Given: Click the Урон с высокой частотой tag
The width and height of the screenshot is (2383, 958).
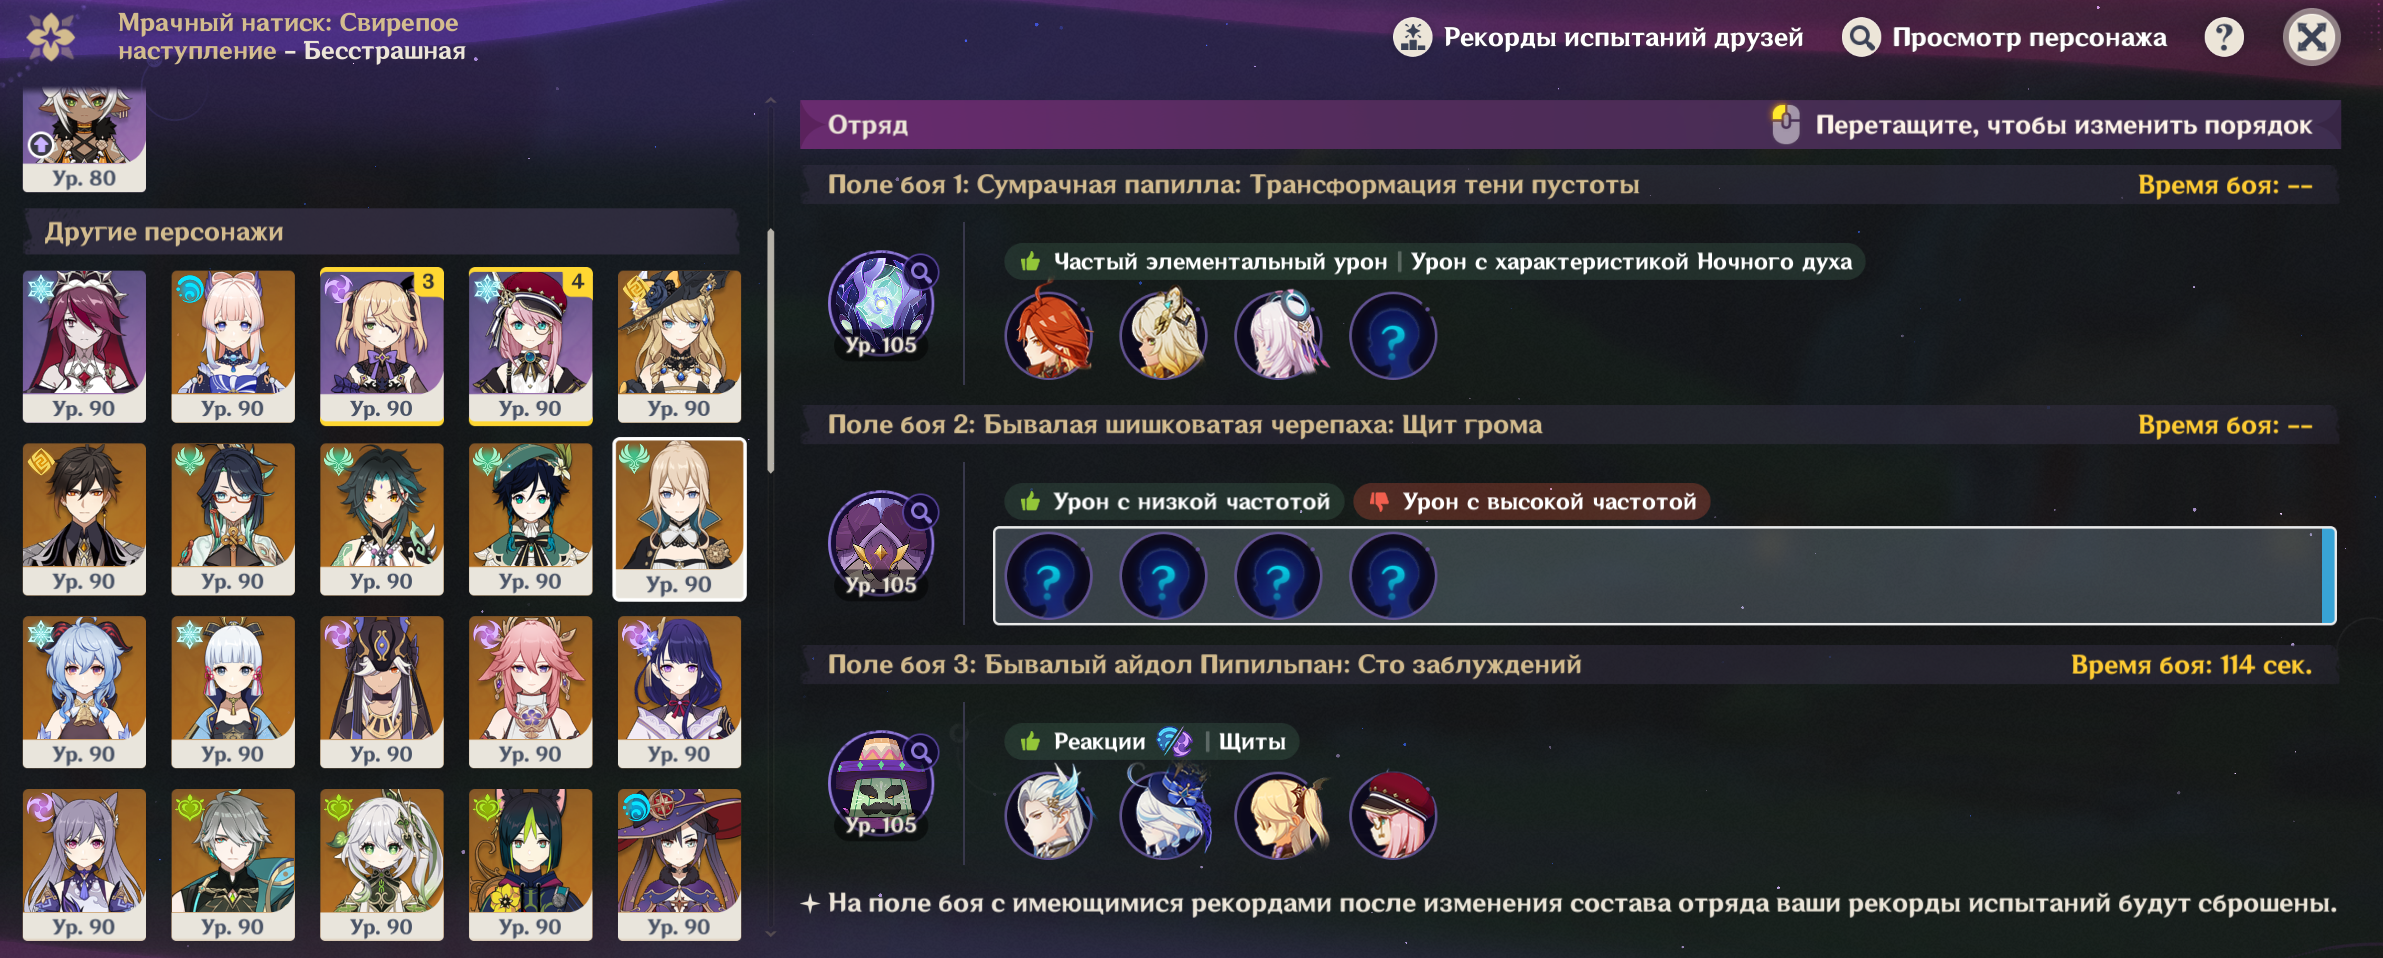Looking at the screenshot, I should click(1532, 502).
